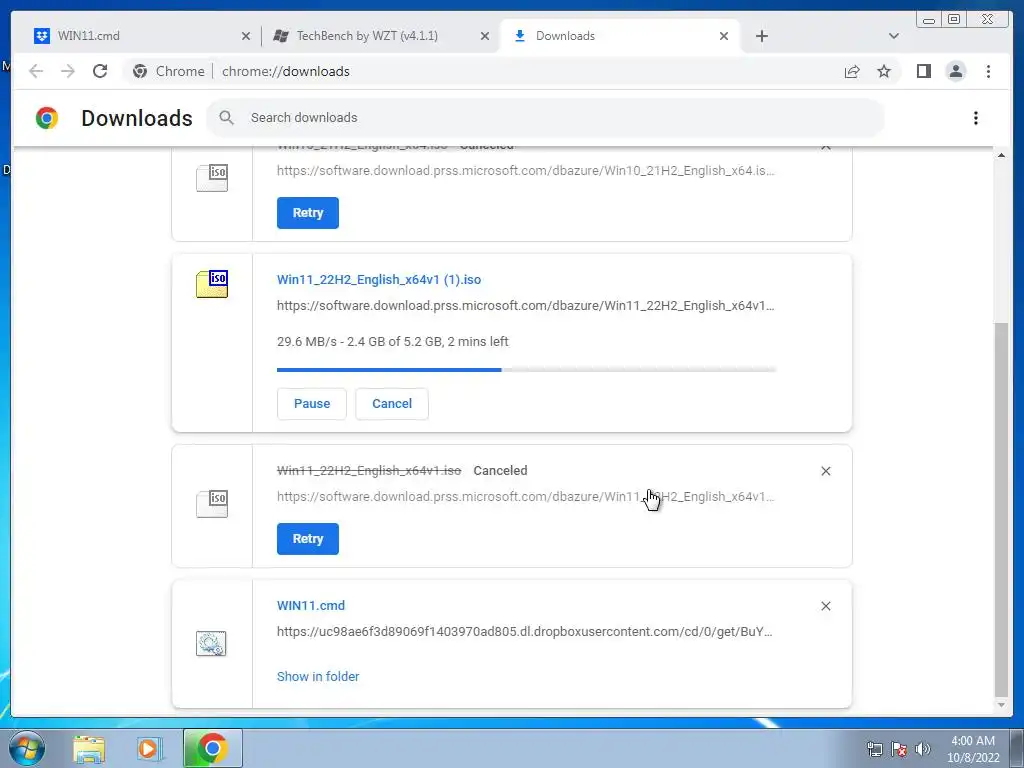Click the Win11 download progress bar
The width and height of the screenshot is (1024, 768).
point(526,370)
